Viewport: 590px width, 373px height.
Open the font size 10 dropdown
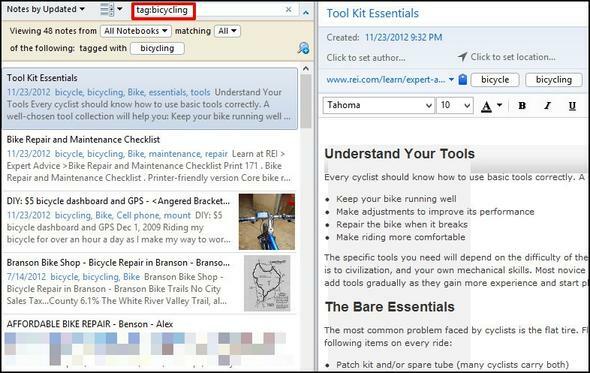[455, 105]
